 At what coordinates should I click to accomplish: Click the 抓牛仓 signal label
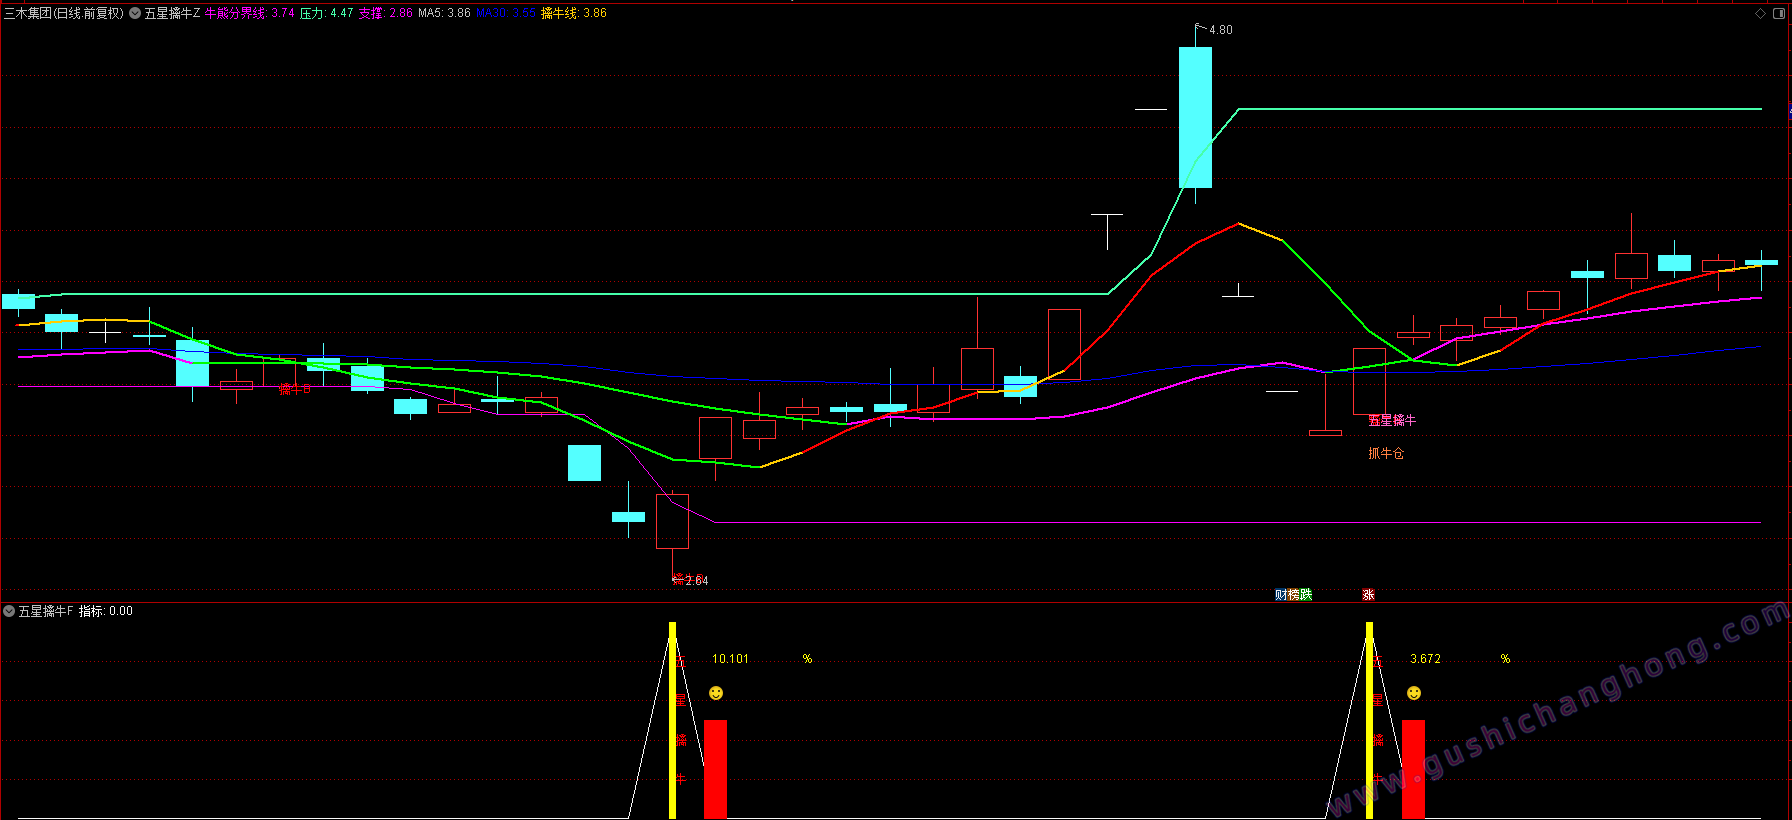click(1386, 454)
